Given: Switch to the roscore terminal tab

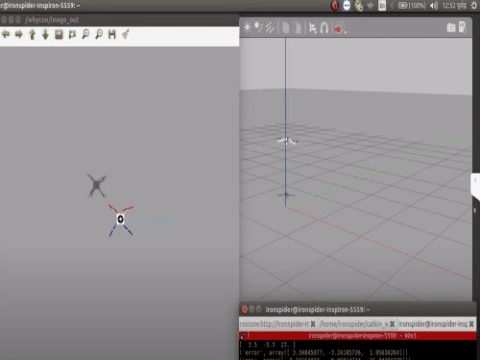Looking at the screenshot, I should tap(274, 324).
